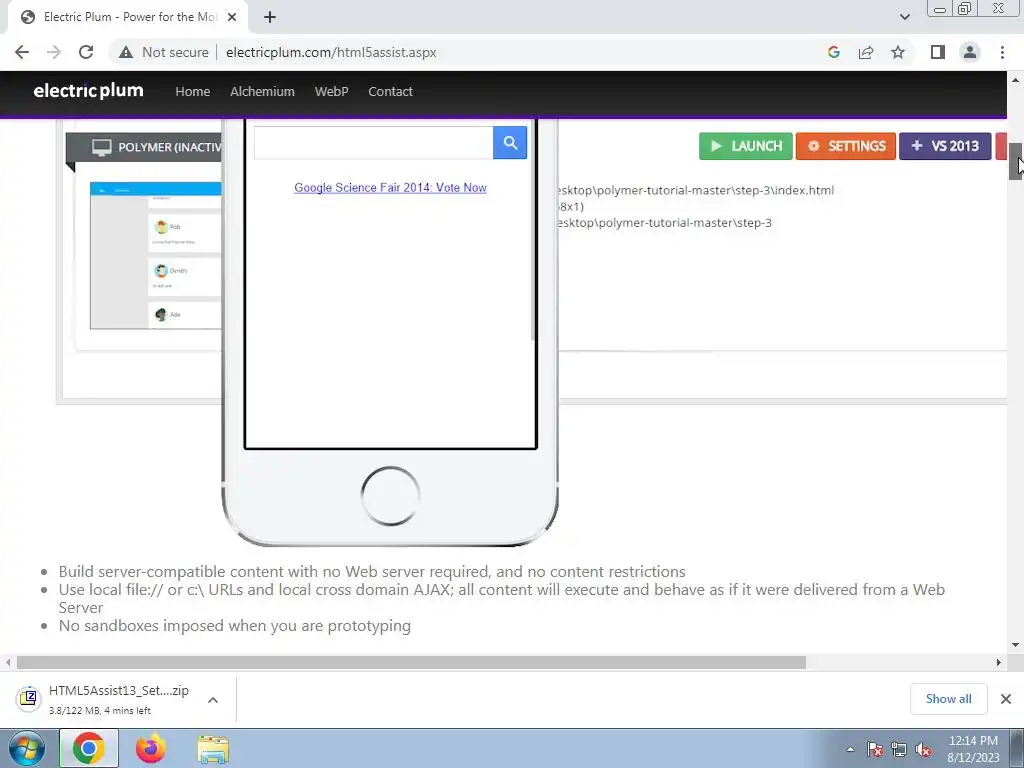
Task: Close the Electric Plum browser tab
Action: (232, 17)
